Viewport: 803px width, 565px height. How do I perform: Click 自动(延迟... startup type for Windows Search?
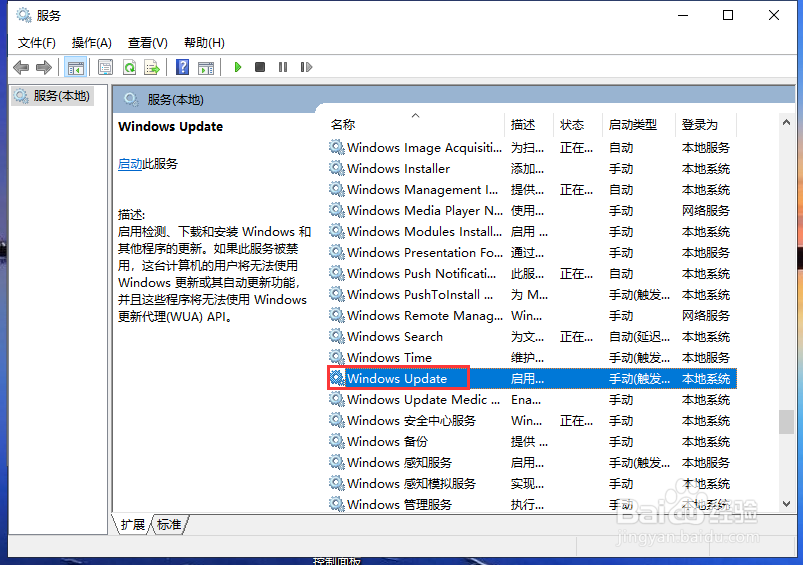(639, 337)
